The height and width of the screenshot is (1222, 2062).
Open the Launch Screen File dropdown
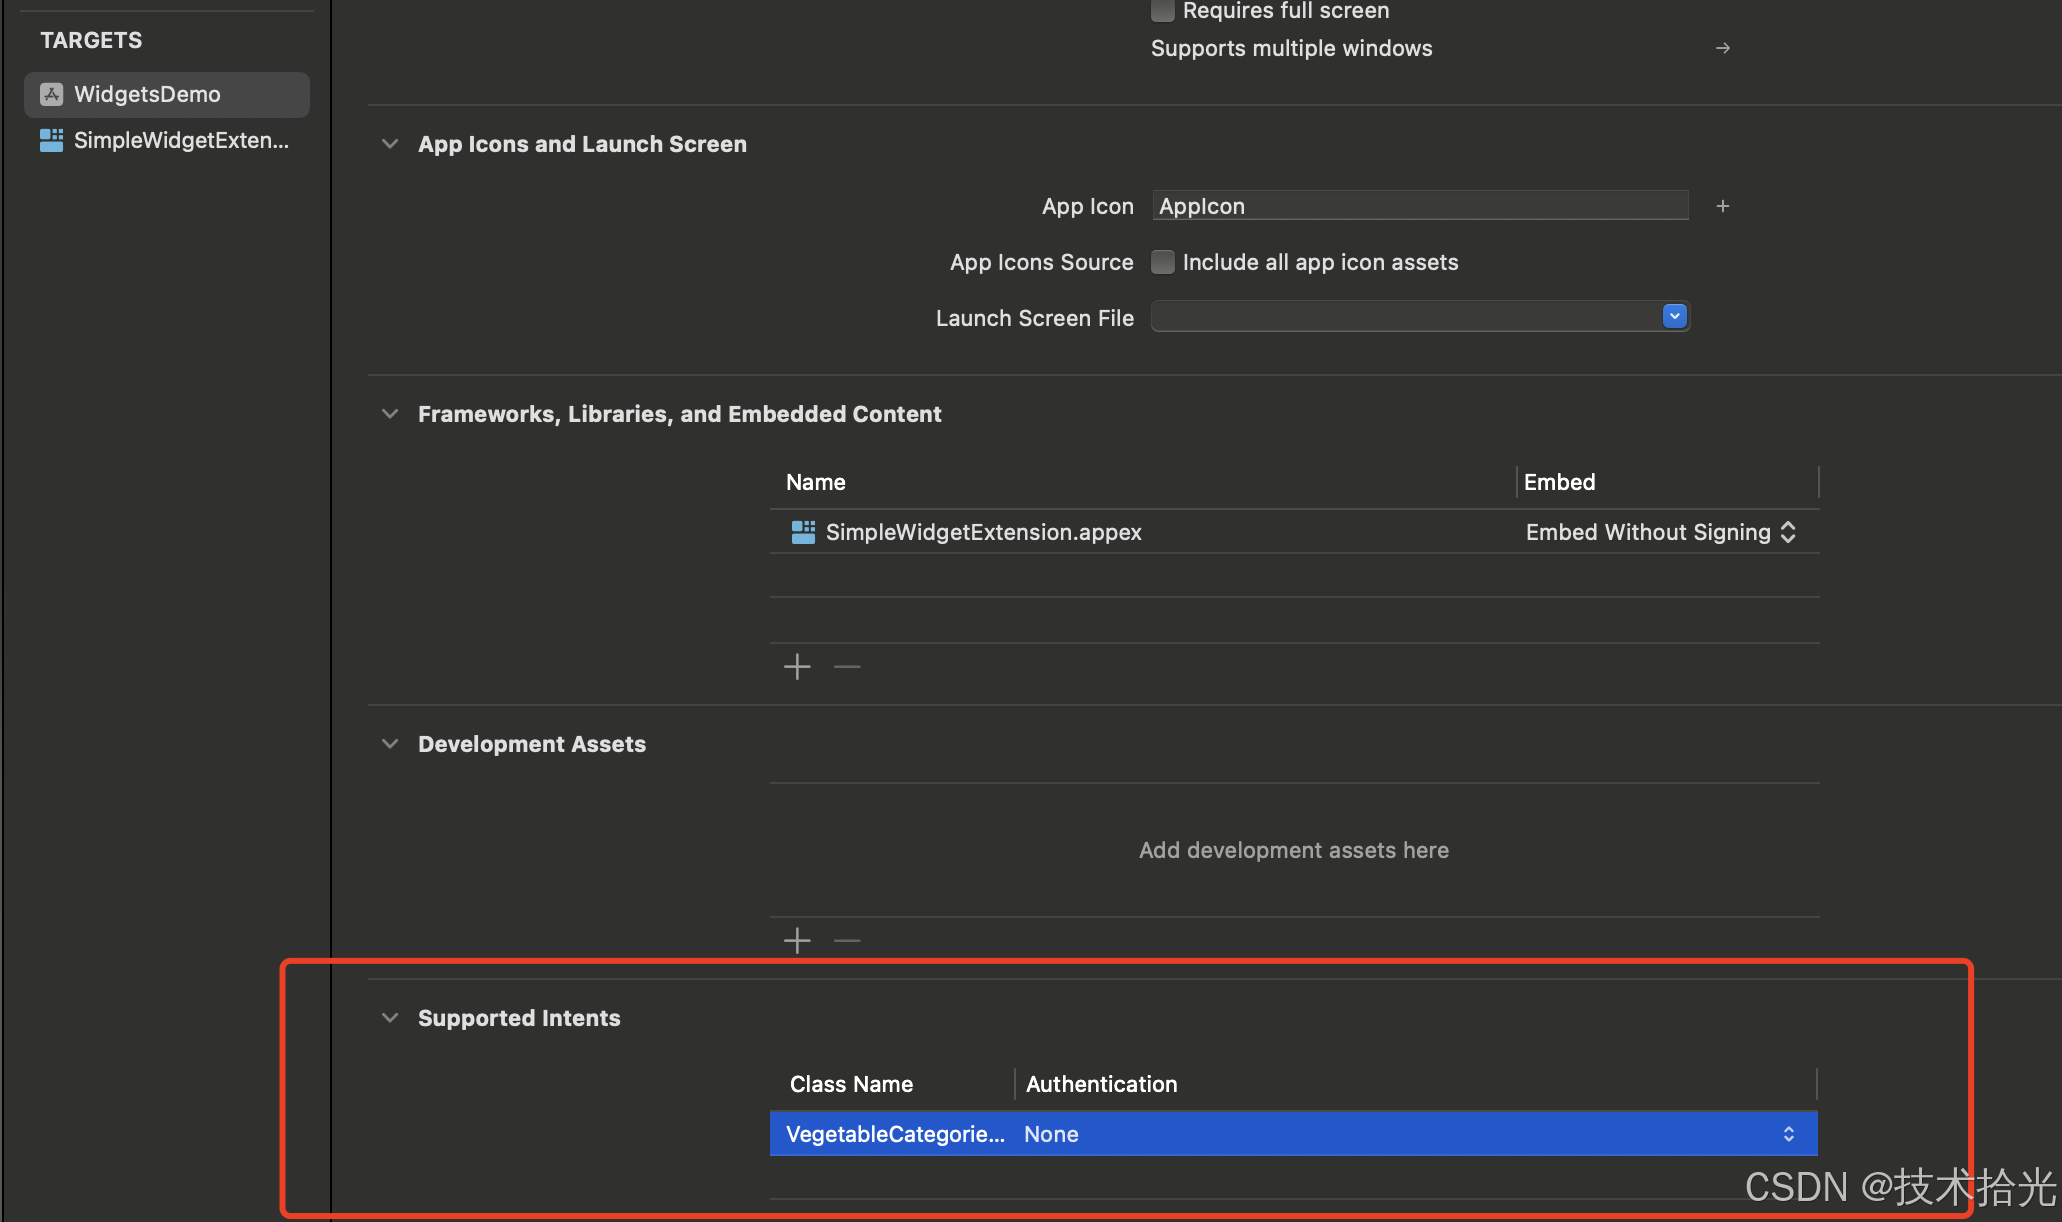1674,317
